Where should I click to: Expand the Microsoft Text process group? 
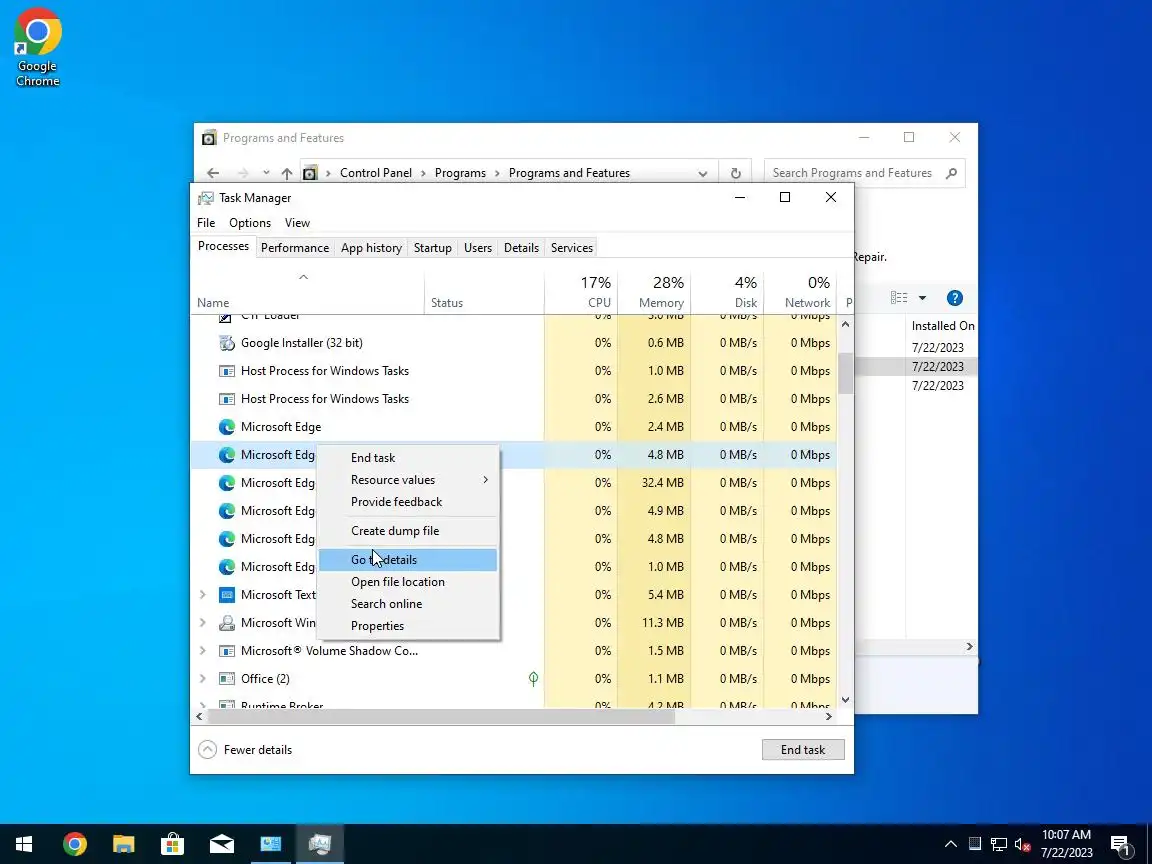pyautogui.click(x=203, y=595)
